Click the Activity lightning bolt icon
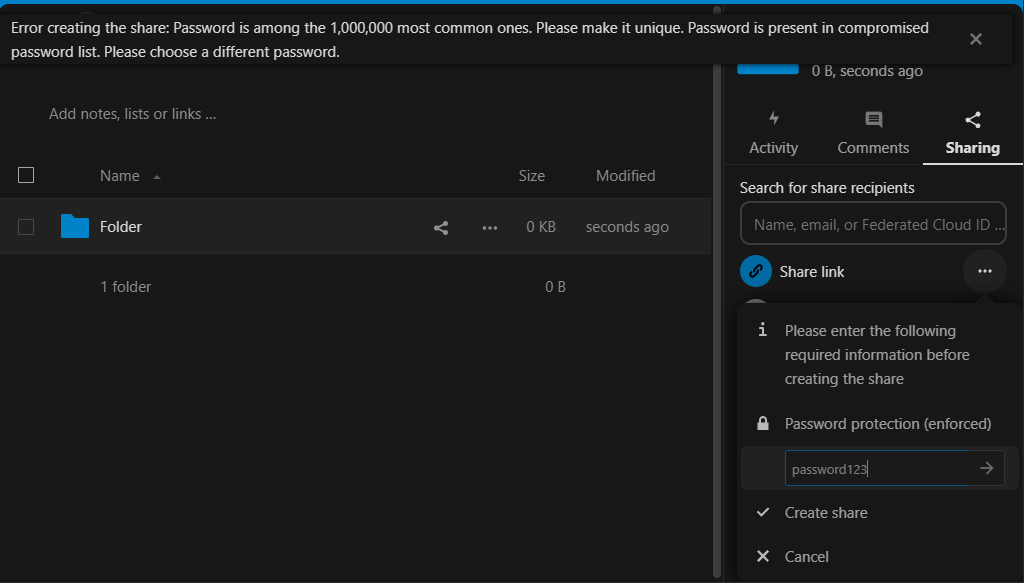This screenshot has height=583, width=1024. tap(774, 118)
